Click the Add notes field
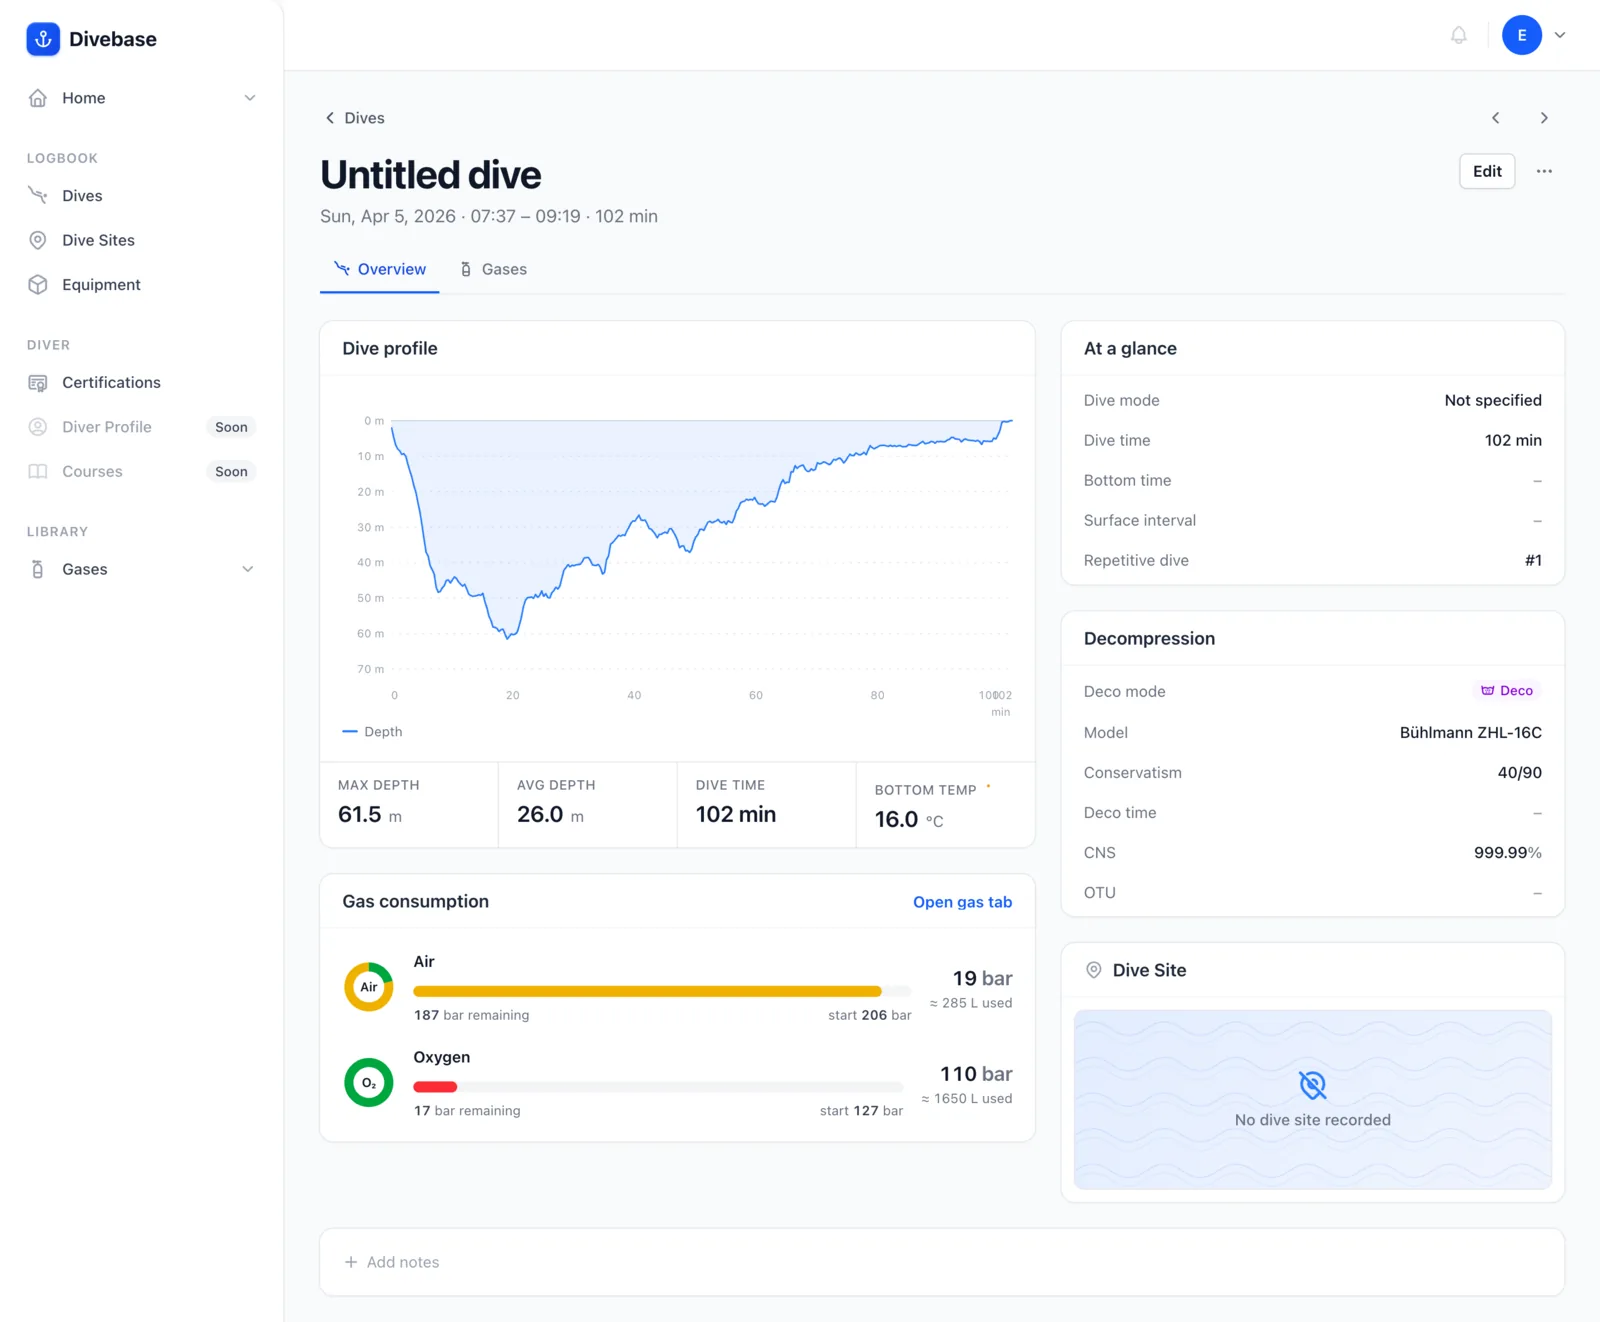 click(x=942, y=1262)
